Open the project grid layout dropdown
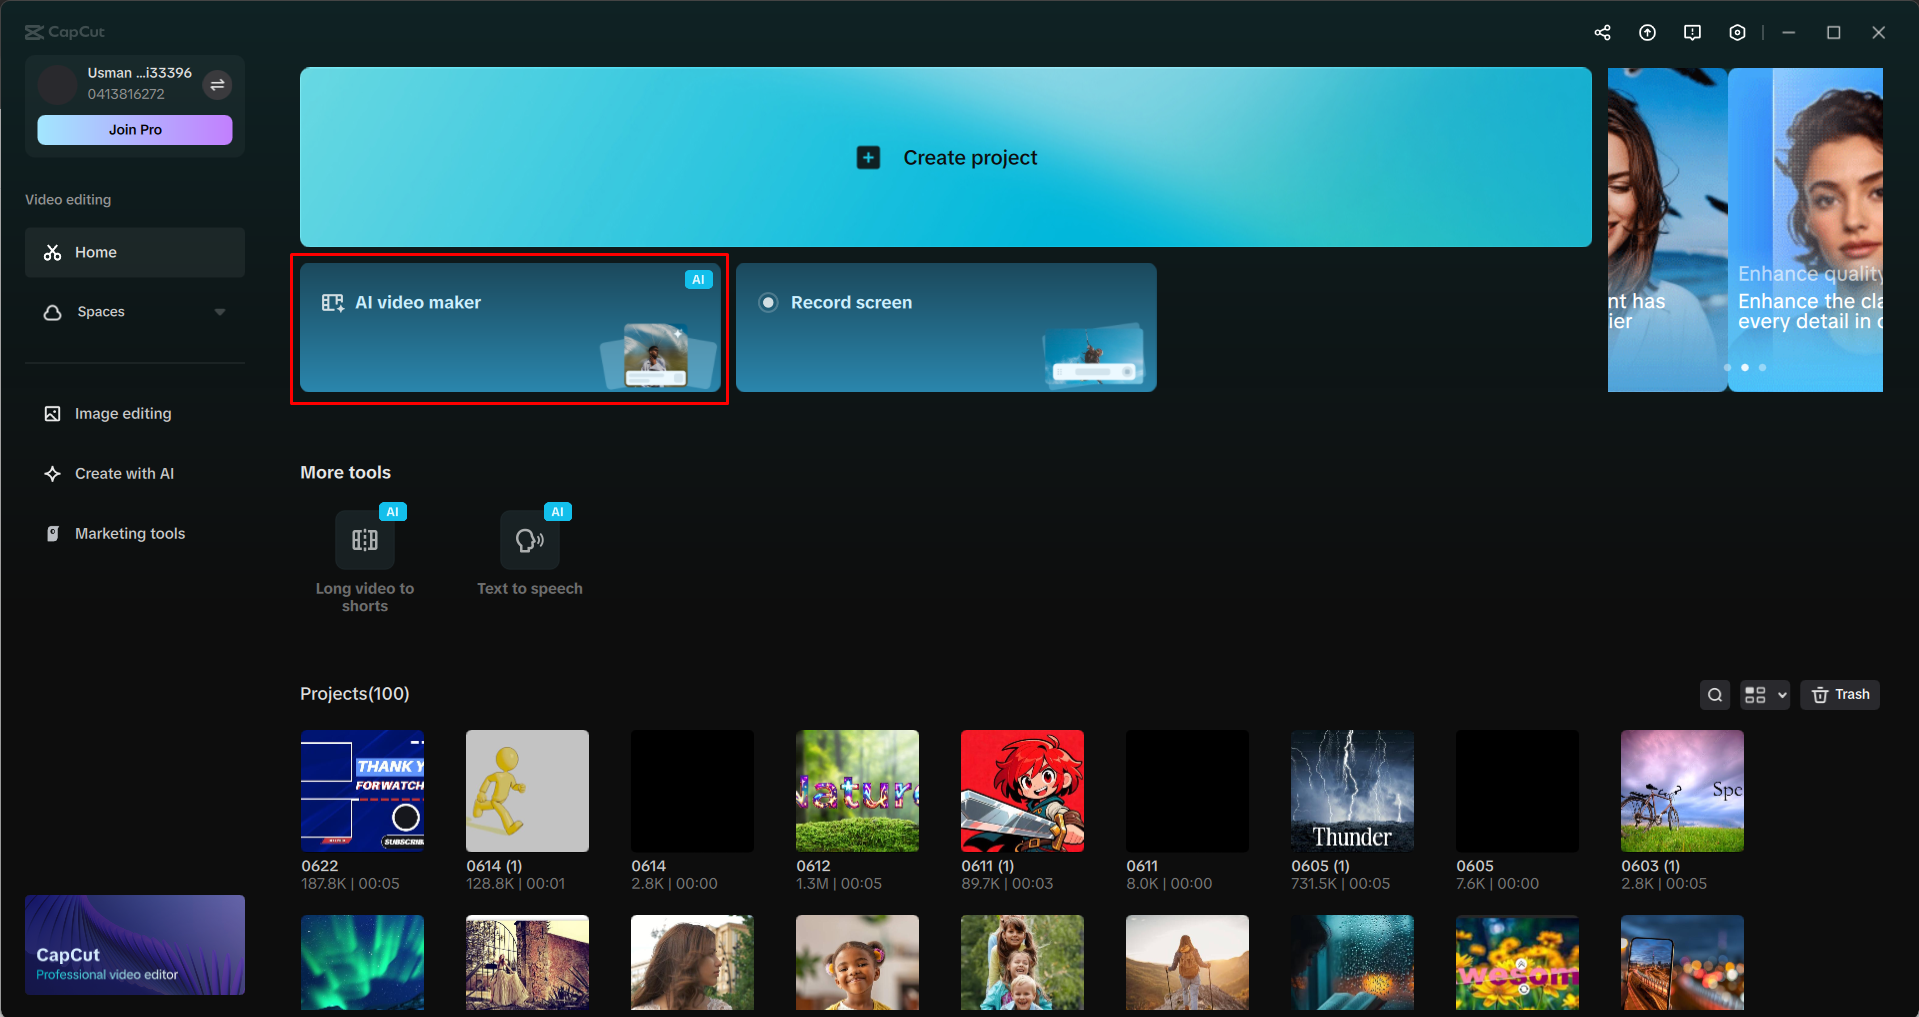Image resolution: width=1919 pixels, height=1017 pixels. pyautogui.click(x=1764, y=694)
